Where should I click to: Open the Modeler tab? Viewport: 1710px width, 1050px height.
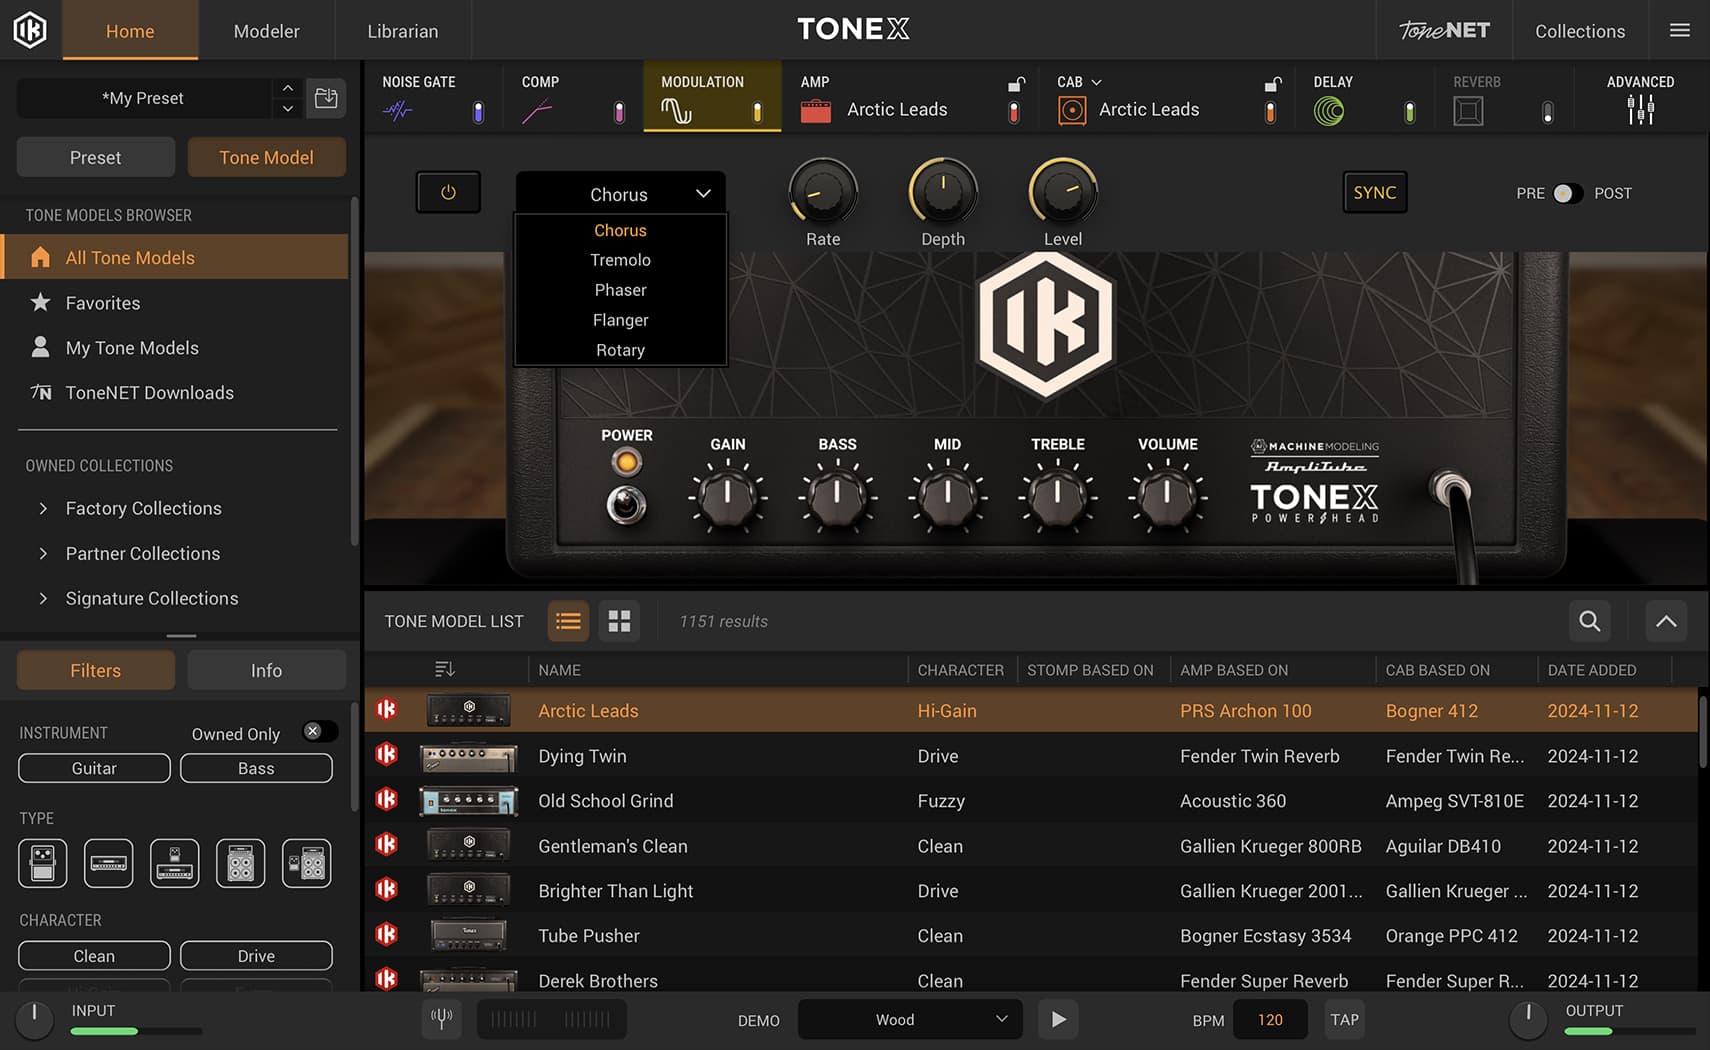266,30
